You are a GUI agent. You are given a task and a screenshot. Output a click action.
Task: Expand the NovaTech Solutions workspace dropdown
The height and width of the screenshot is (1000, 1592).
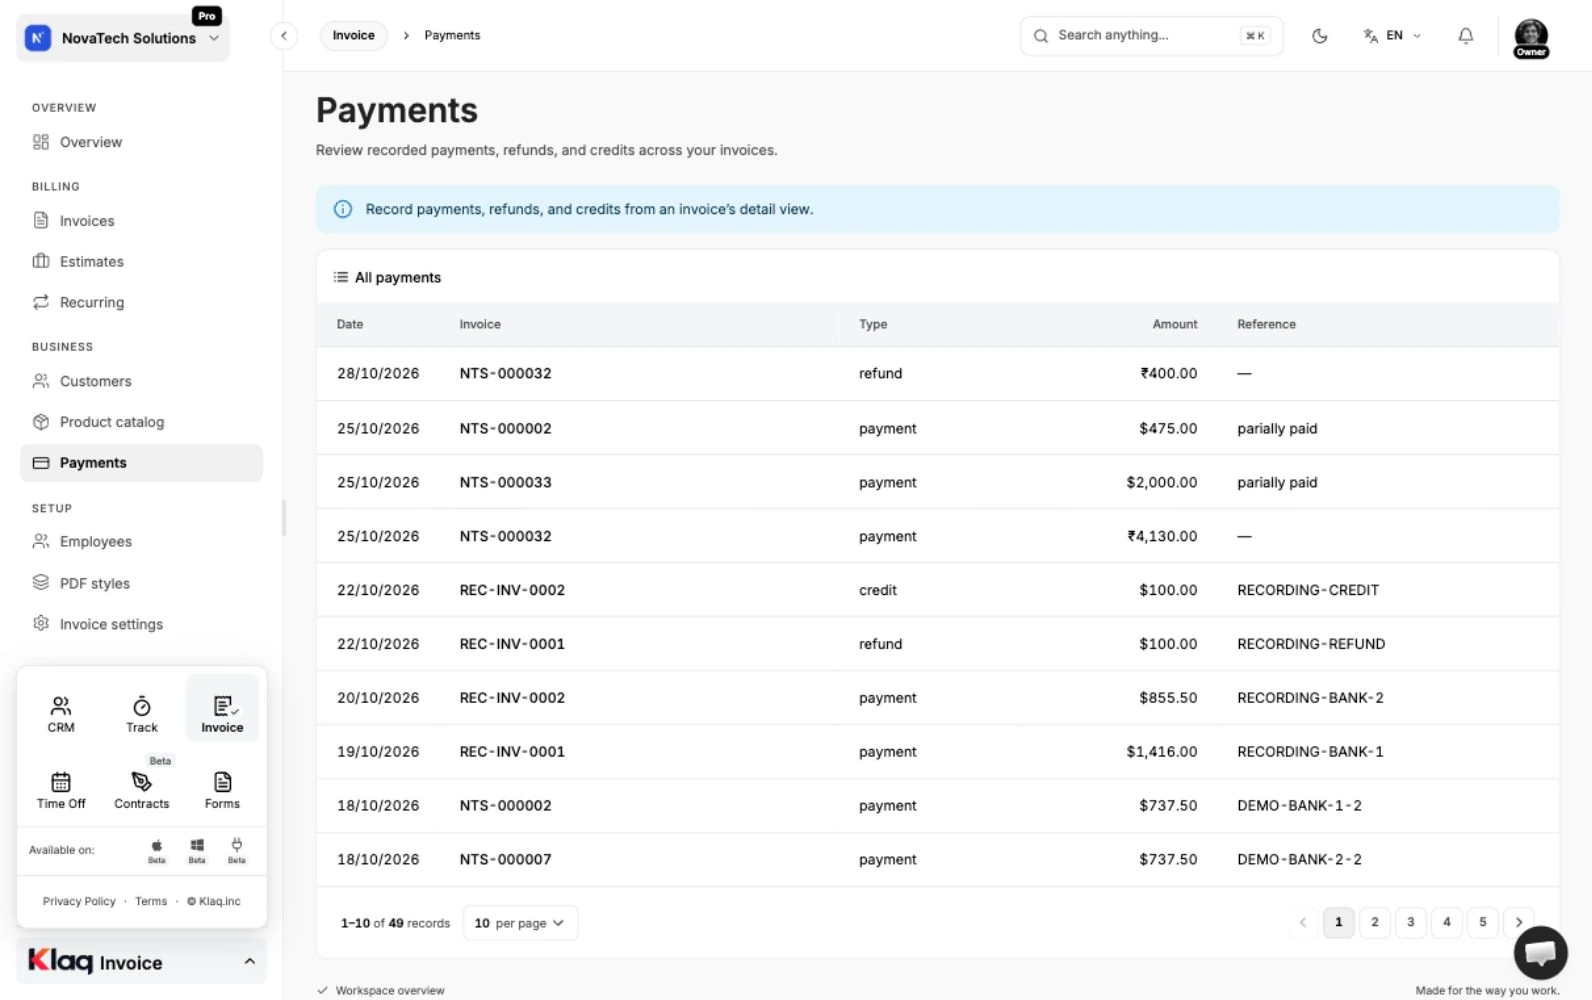123,38
